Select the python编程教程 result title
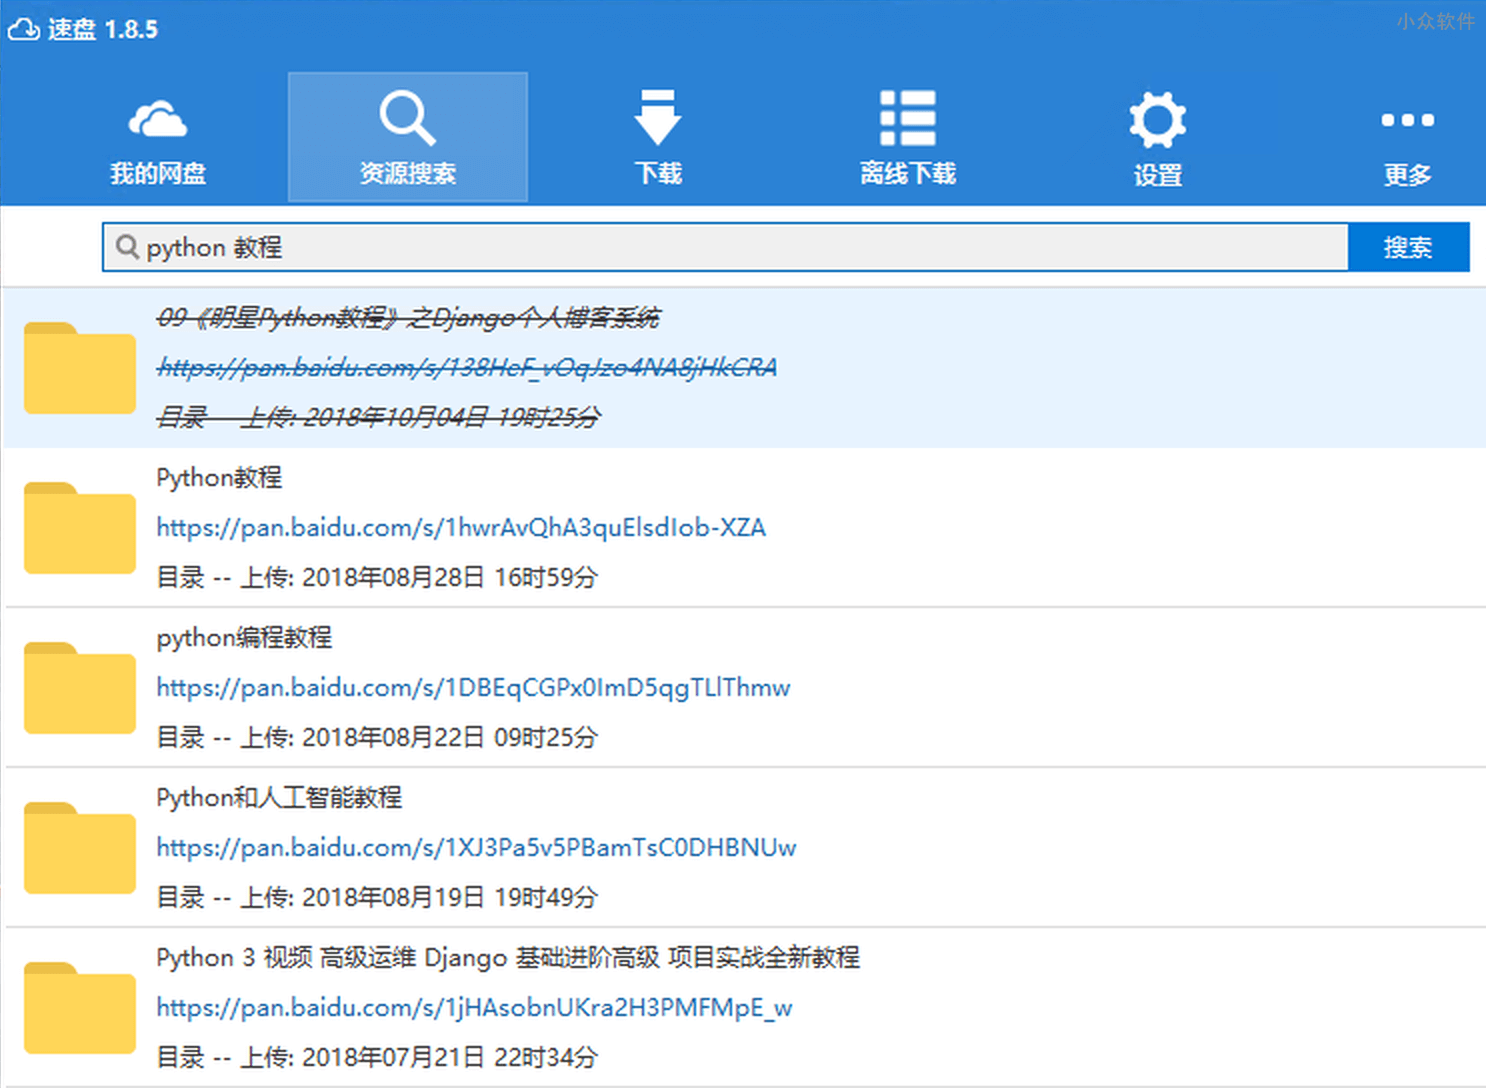The width and height of the screenshot is (1486, 1088). click(244, 638)
